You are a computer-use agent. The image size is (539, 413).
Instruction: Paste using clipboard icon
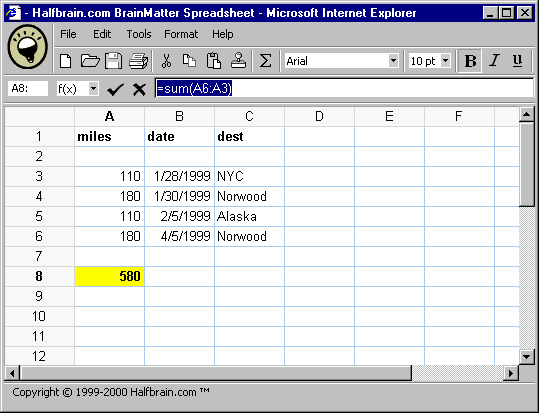(x=213, y=61)
